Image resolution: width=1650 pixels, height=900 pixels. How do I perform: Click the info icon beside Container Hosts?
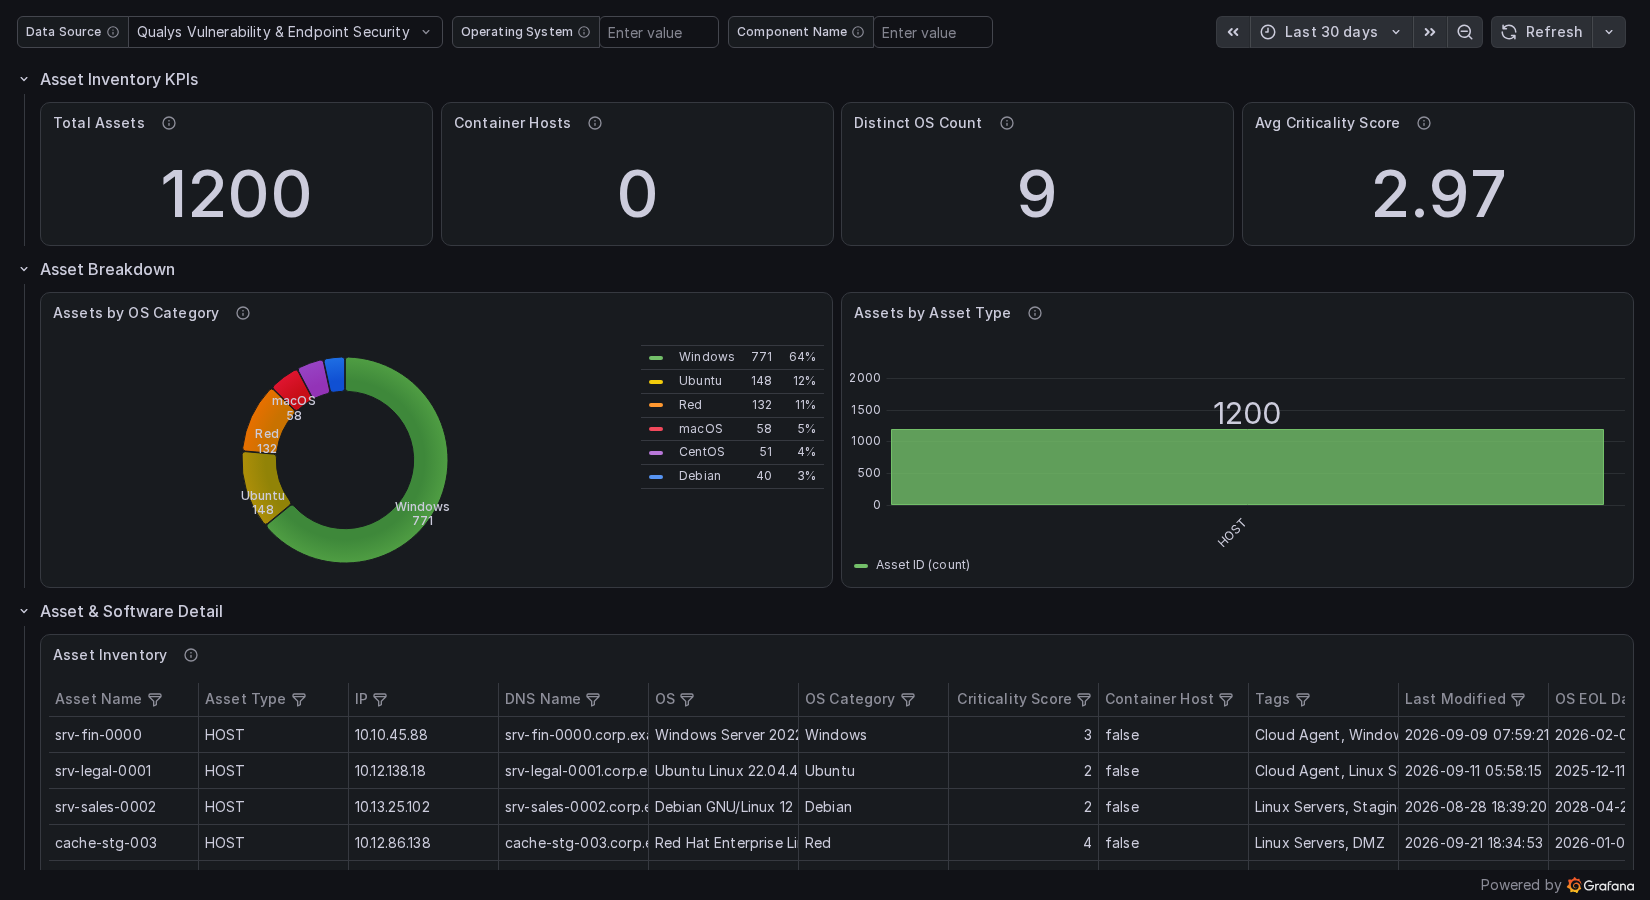595,123
